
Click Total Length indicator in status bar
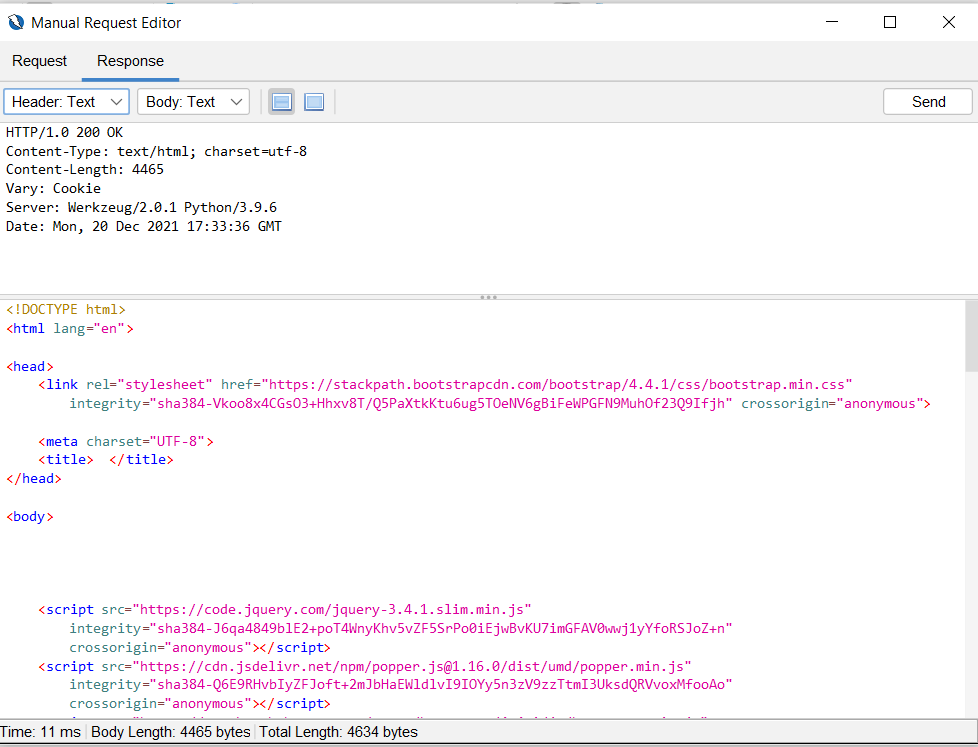pos(340,731)
